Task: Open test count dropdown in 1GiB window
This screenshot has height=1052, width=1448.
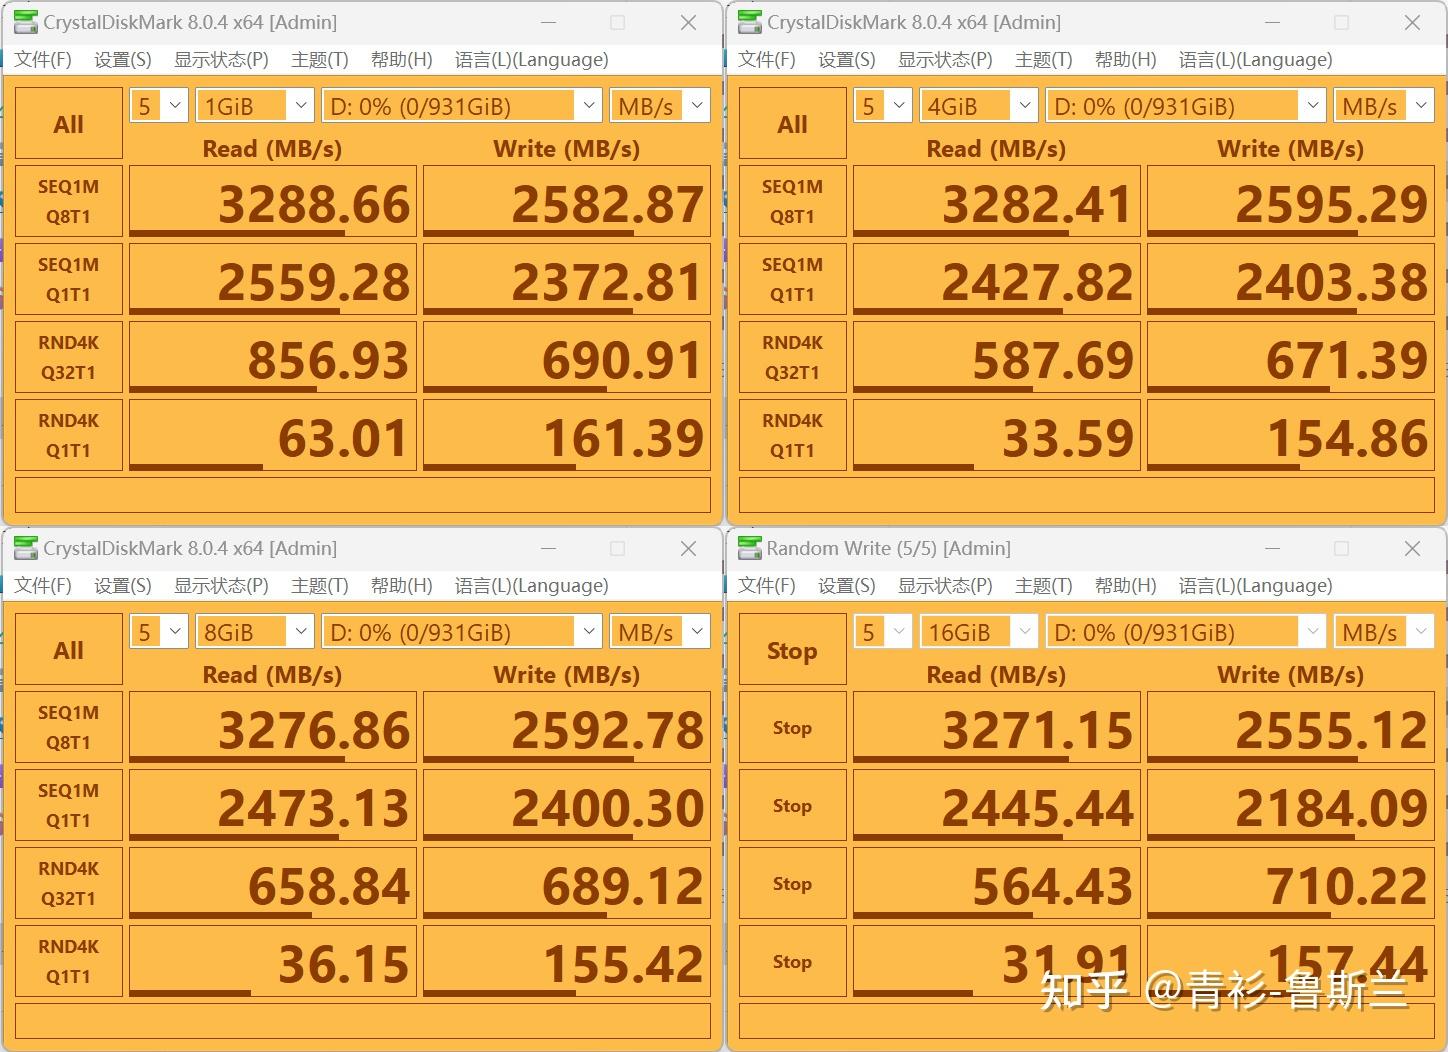Action: click(x=159, y=106)
